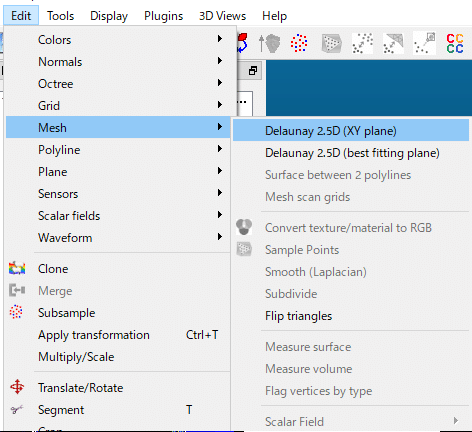
Task: Open the Plugins menu
Action: [163, 16]
